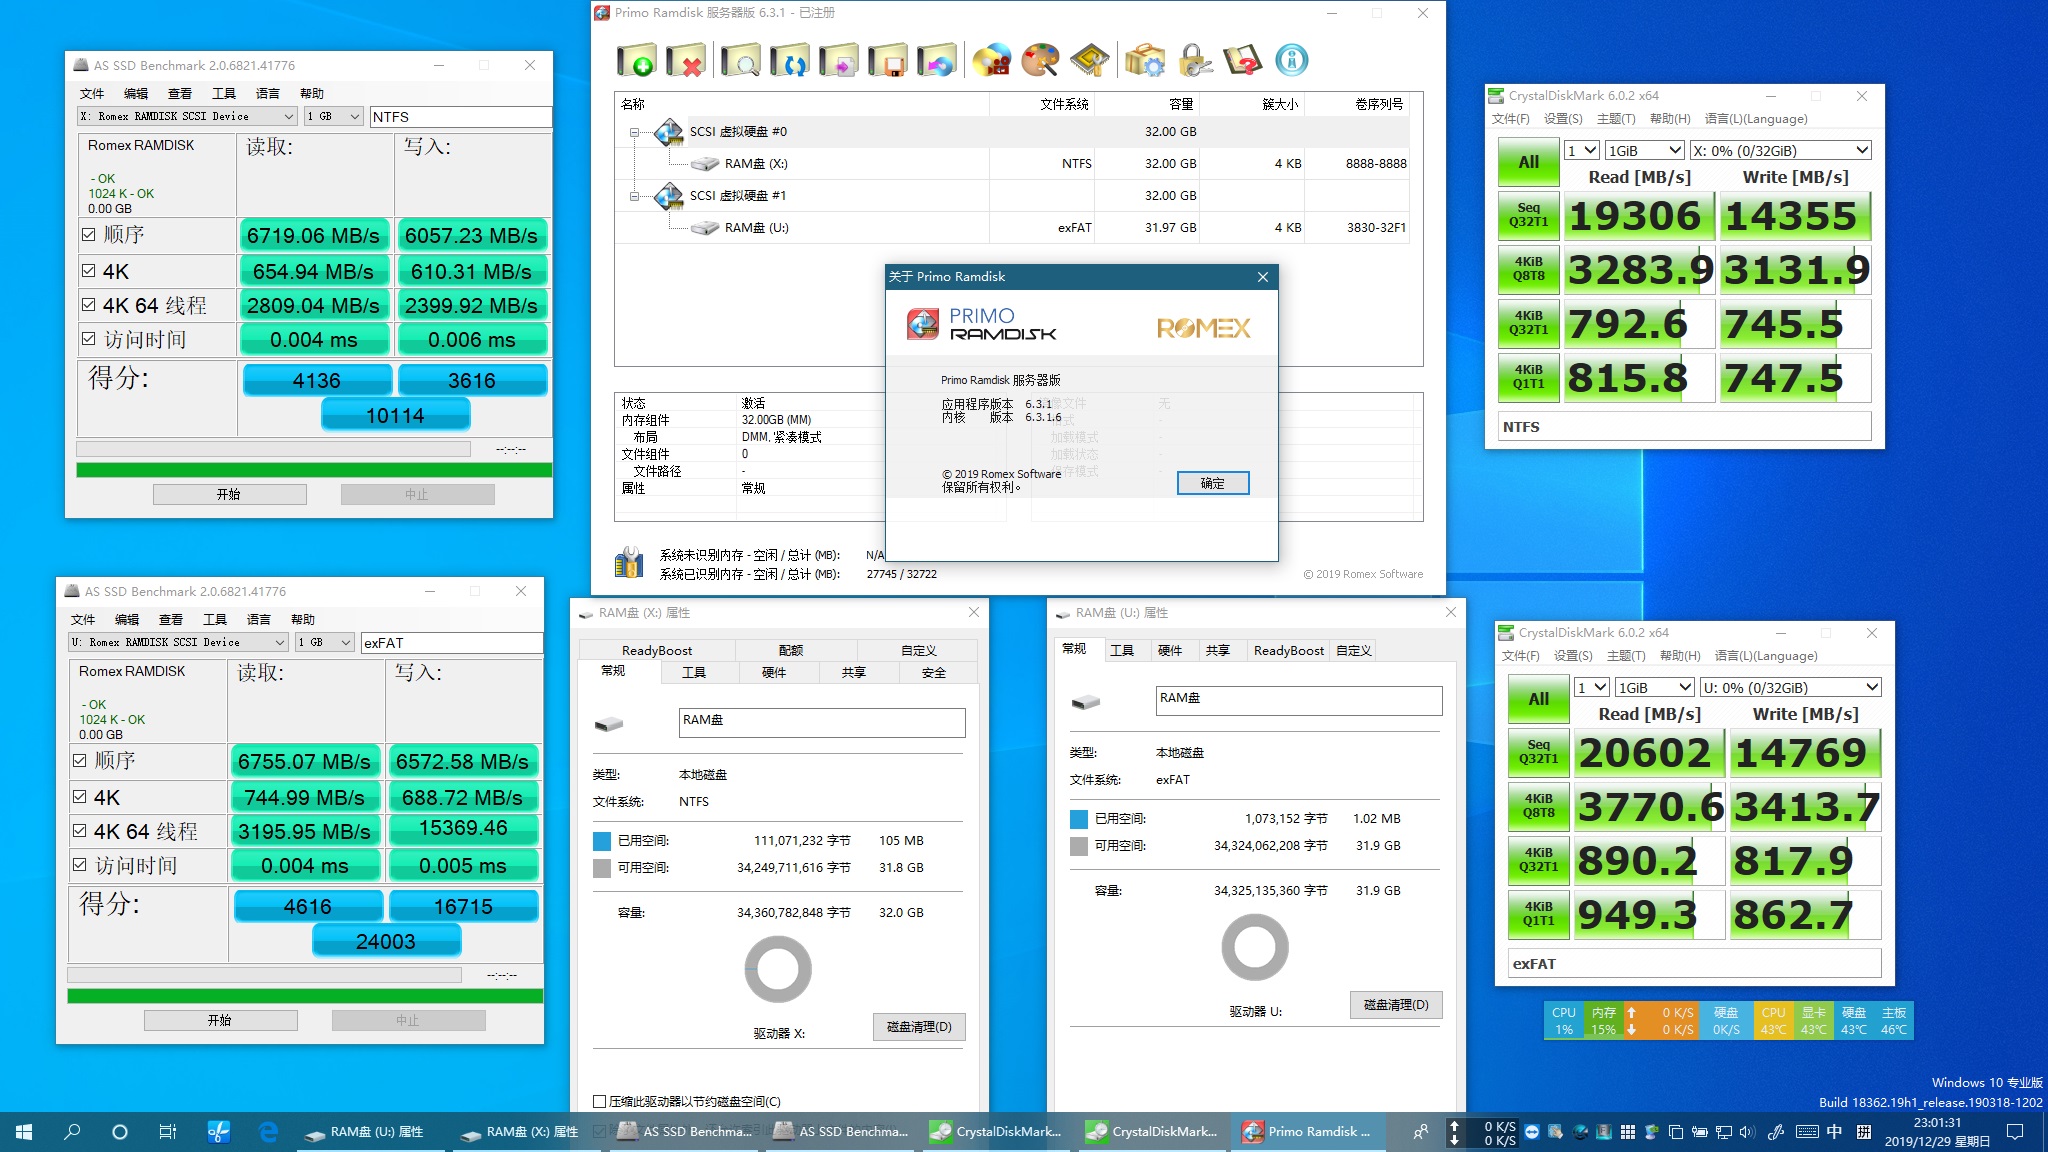Click the load disk image icon with blue disc
Image resolution: width=2048 pixels, height=1152 pixels.
click(x=937, y=61)
